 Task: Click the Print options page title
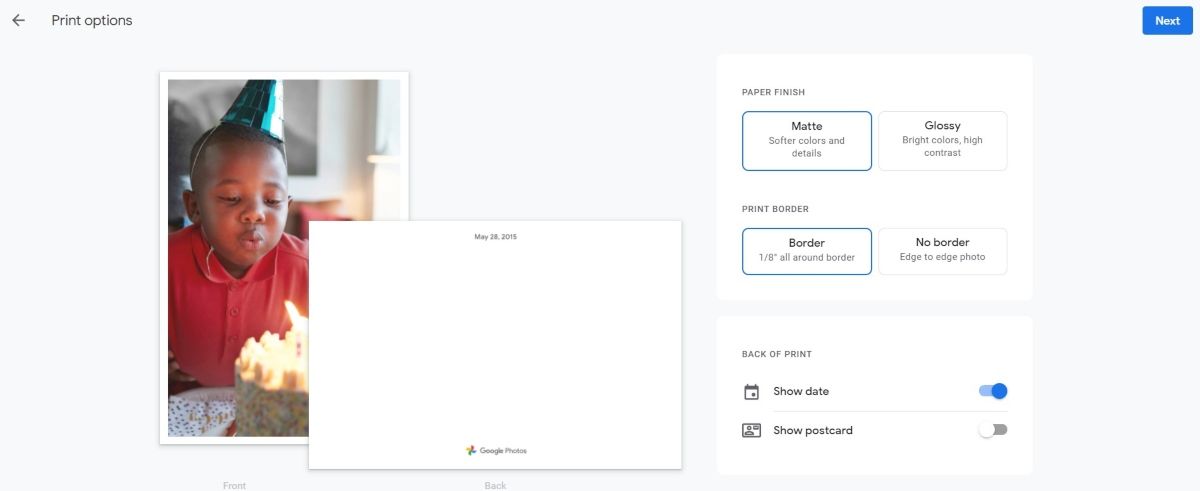[x=92, y=20]
